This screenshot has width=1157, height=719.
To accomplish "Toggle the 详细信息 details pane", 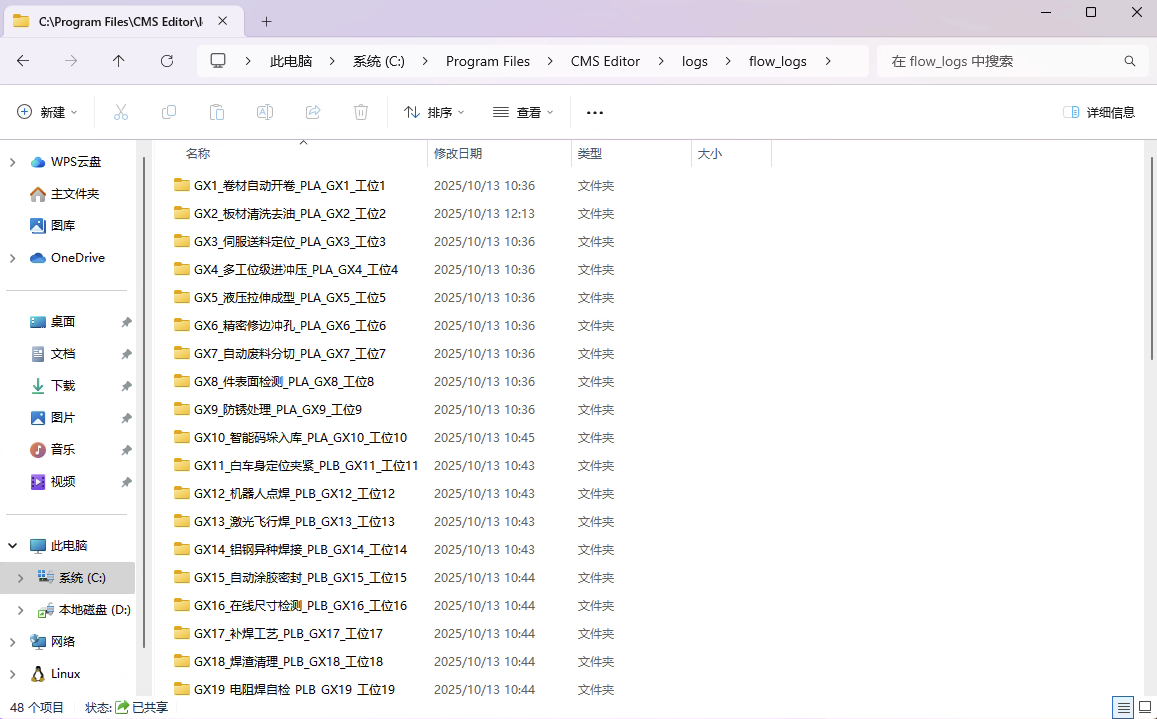I will point(1099,112).
